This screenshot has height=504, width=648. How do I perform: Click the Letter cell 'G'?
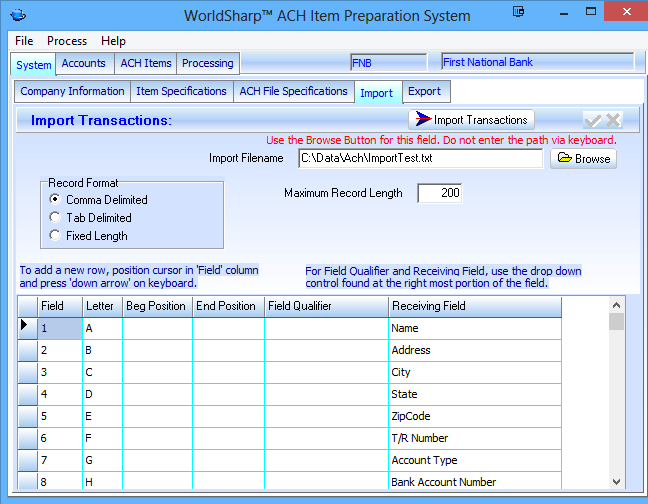[x=102, y=460]
